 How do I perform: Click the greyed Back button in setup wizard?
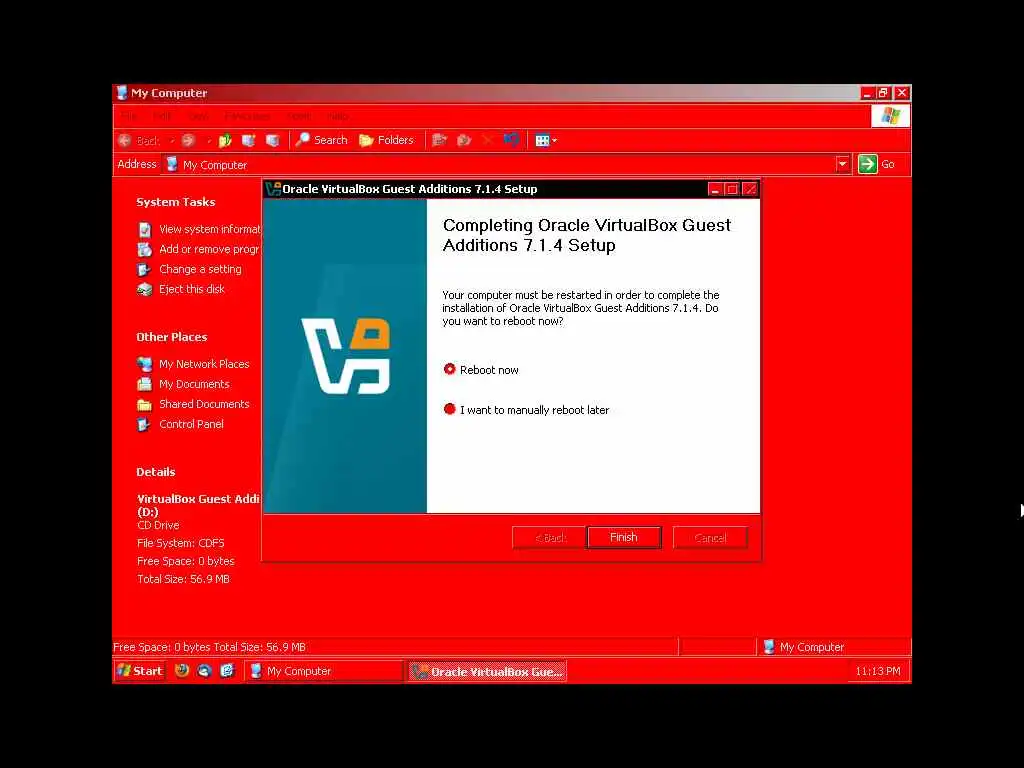[549, 537]
